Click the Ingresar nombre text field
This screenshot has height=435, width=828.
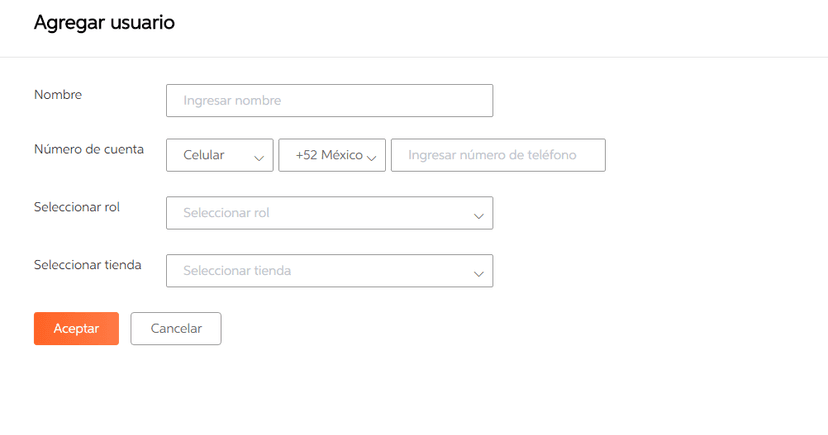[x=329, y=101]
